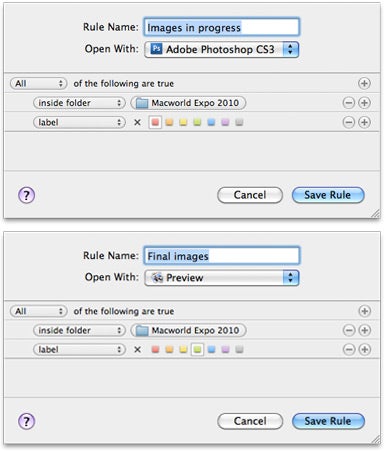Choose the purple label swatch in Final images dialog

[225, 350]
